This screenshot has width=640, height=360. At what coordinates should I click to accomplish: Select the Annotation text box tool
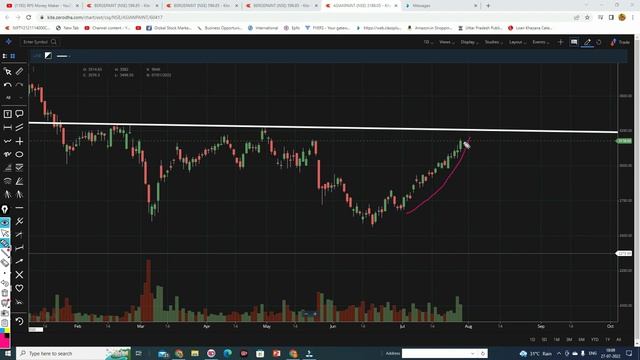[x=7, y=114]
